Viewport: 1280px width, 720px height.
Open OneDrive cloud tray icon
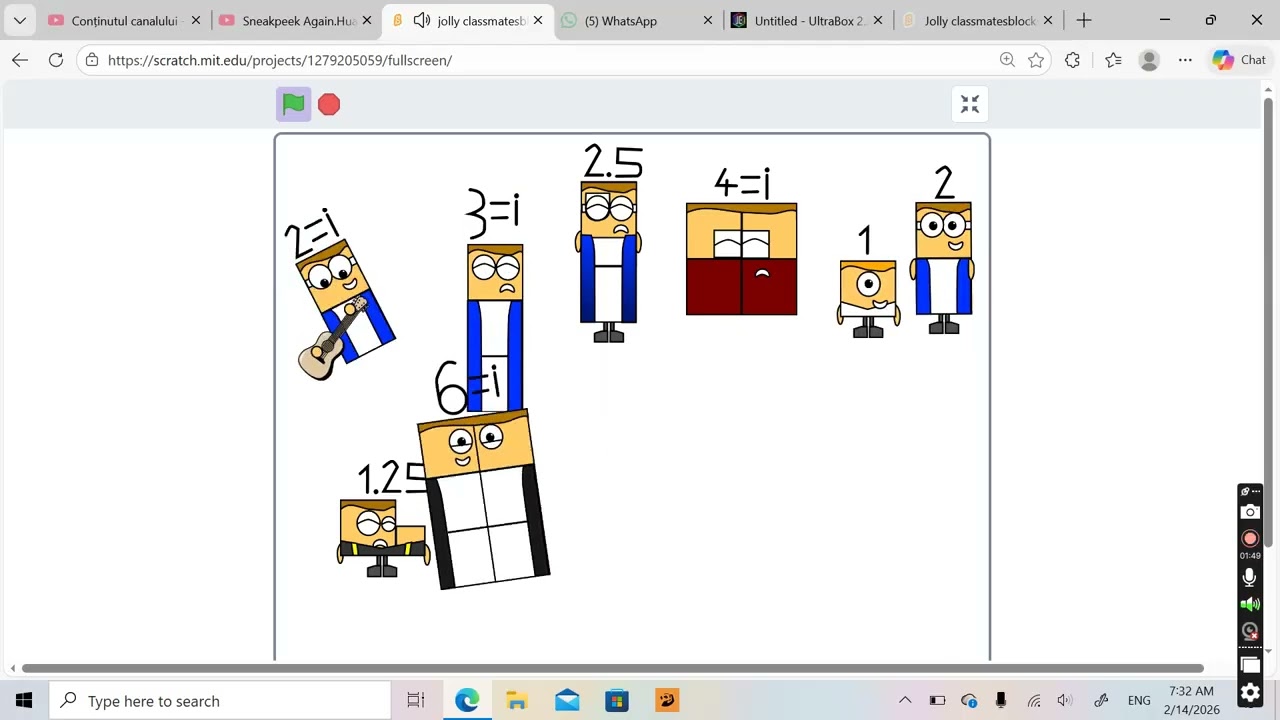tap(969, 701)
